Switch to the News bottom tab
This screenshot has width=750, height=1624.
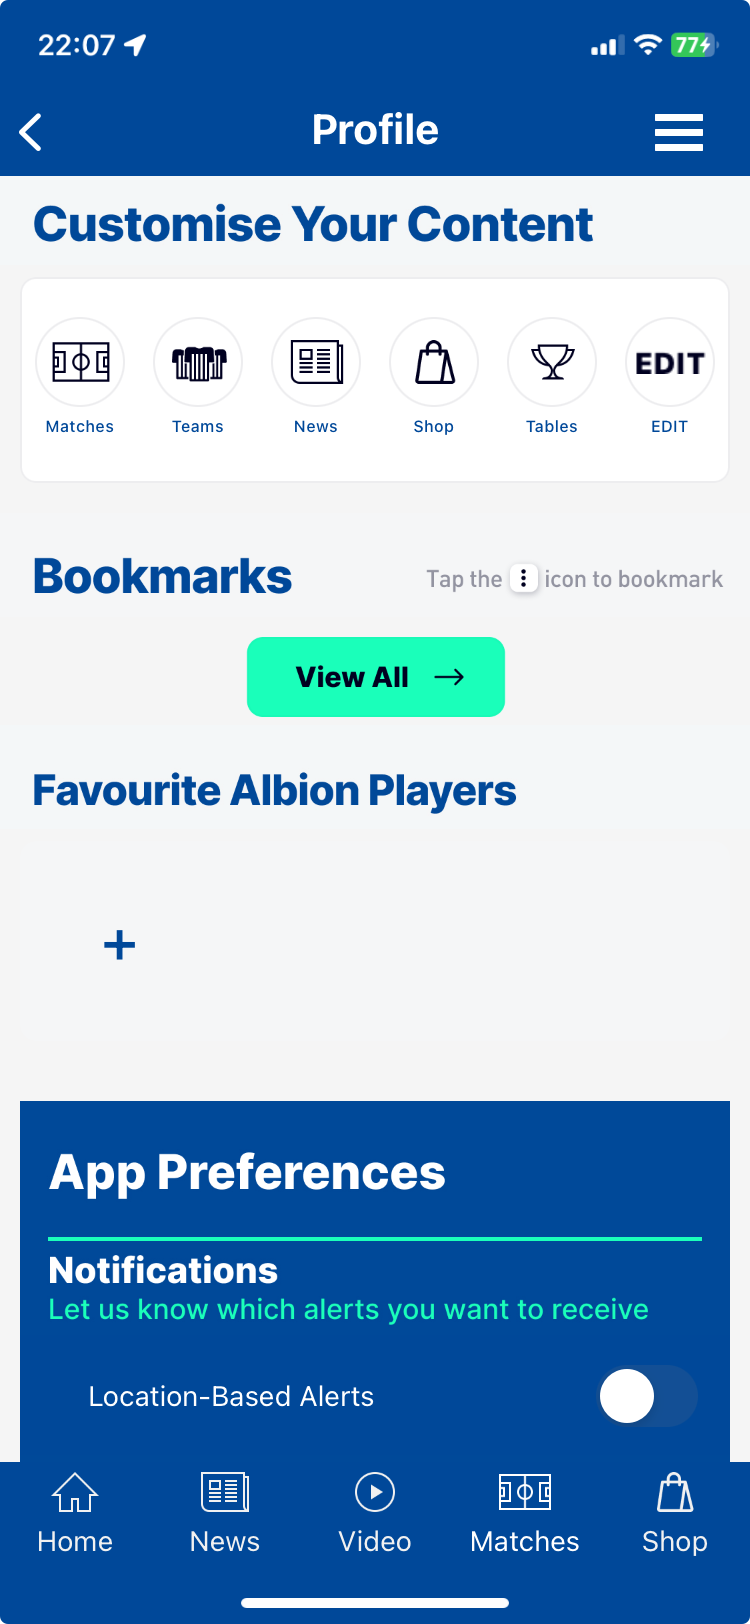tap(225, 1514)
